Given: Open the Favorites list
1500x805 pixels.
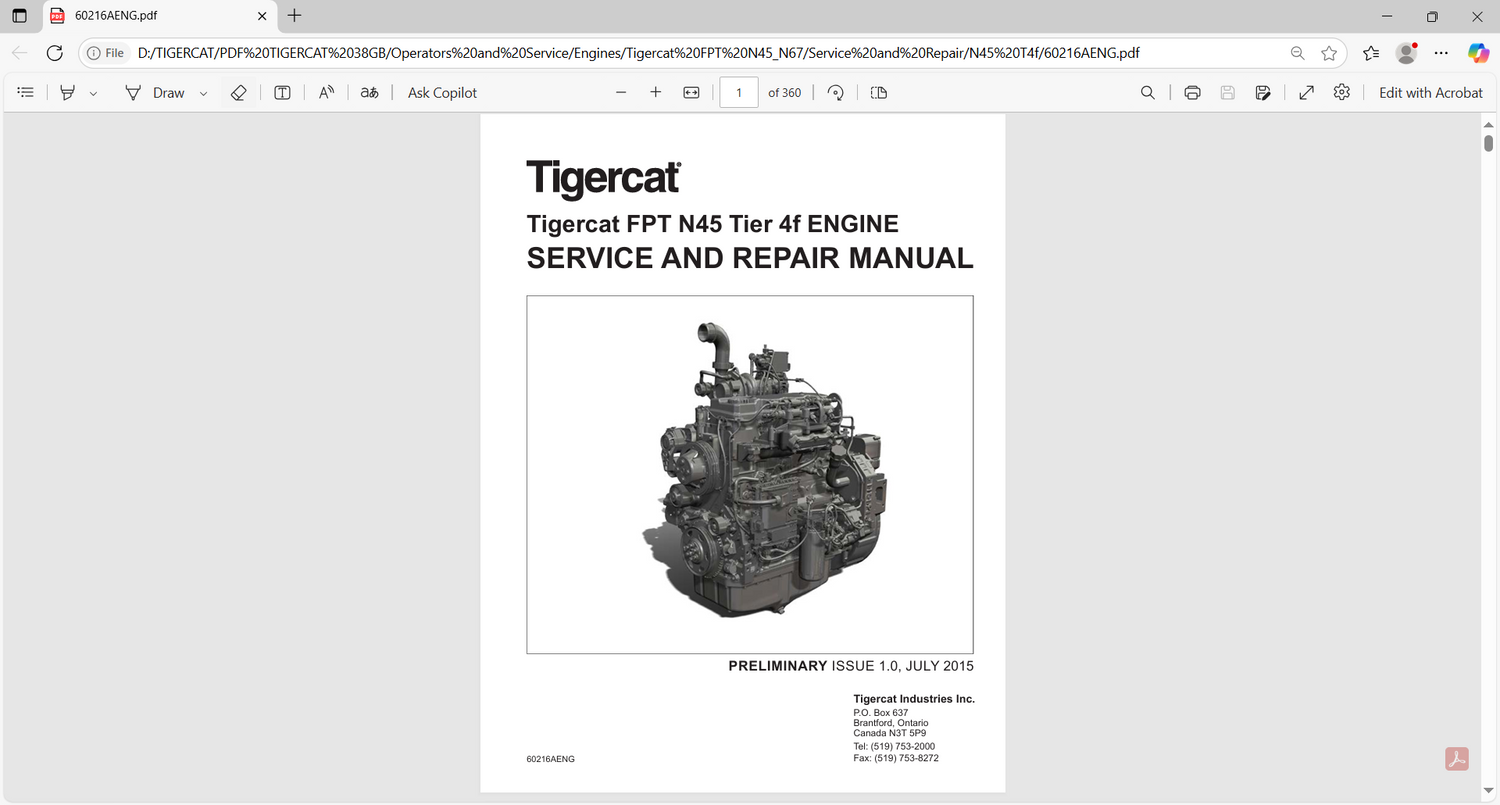Looking at the screenshot, I should coord(1371,53).
